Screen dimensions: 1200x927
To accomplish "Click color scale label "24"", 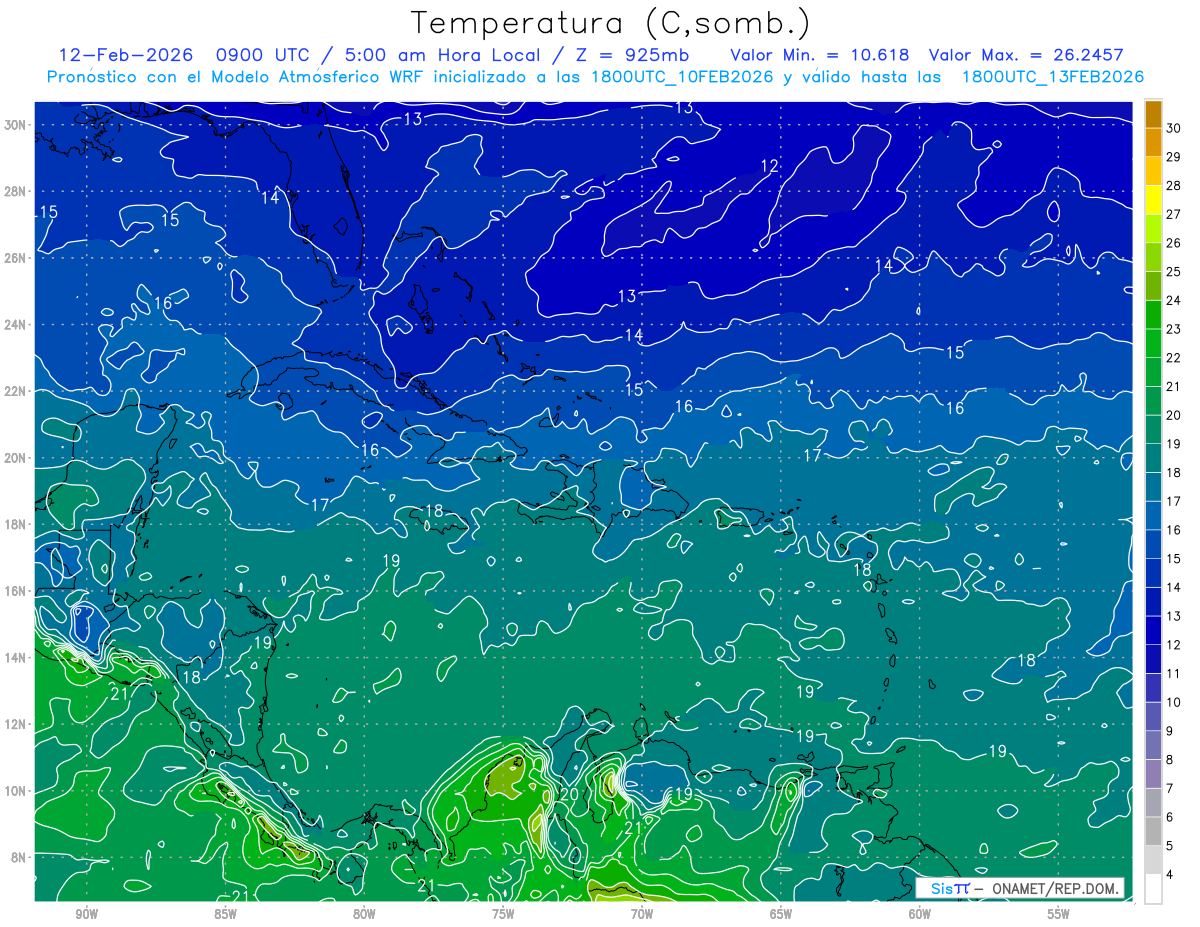I will coord(1173,301).
